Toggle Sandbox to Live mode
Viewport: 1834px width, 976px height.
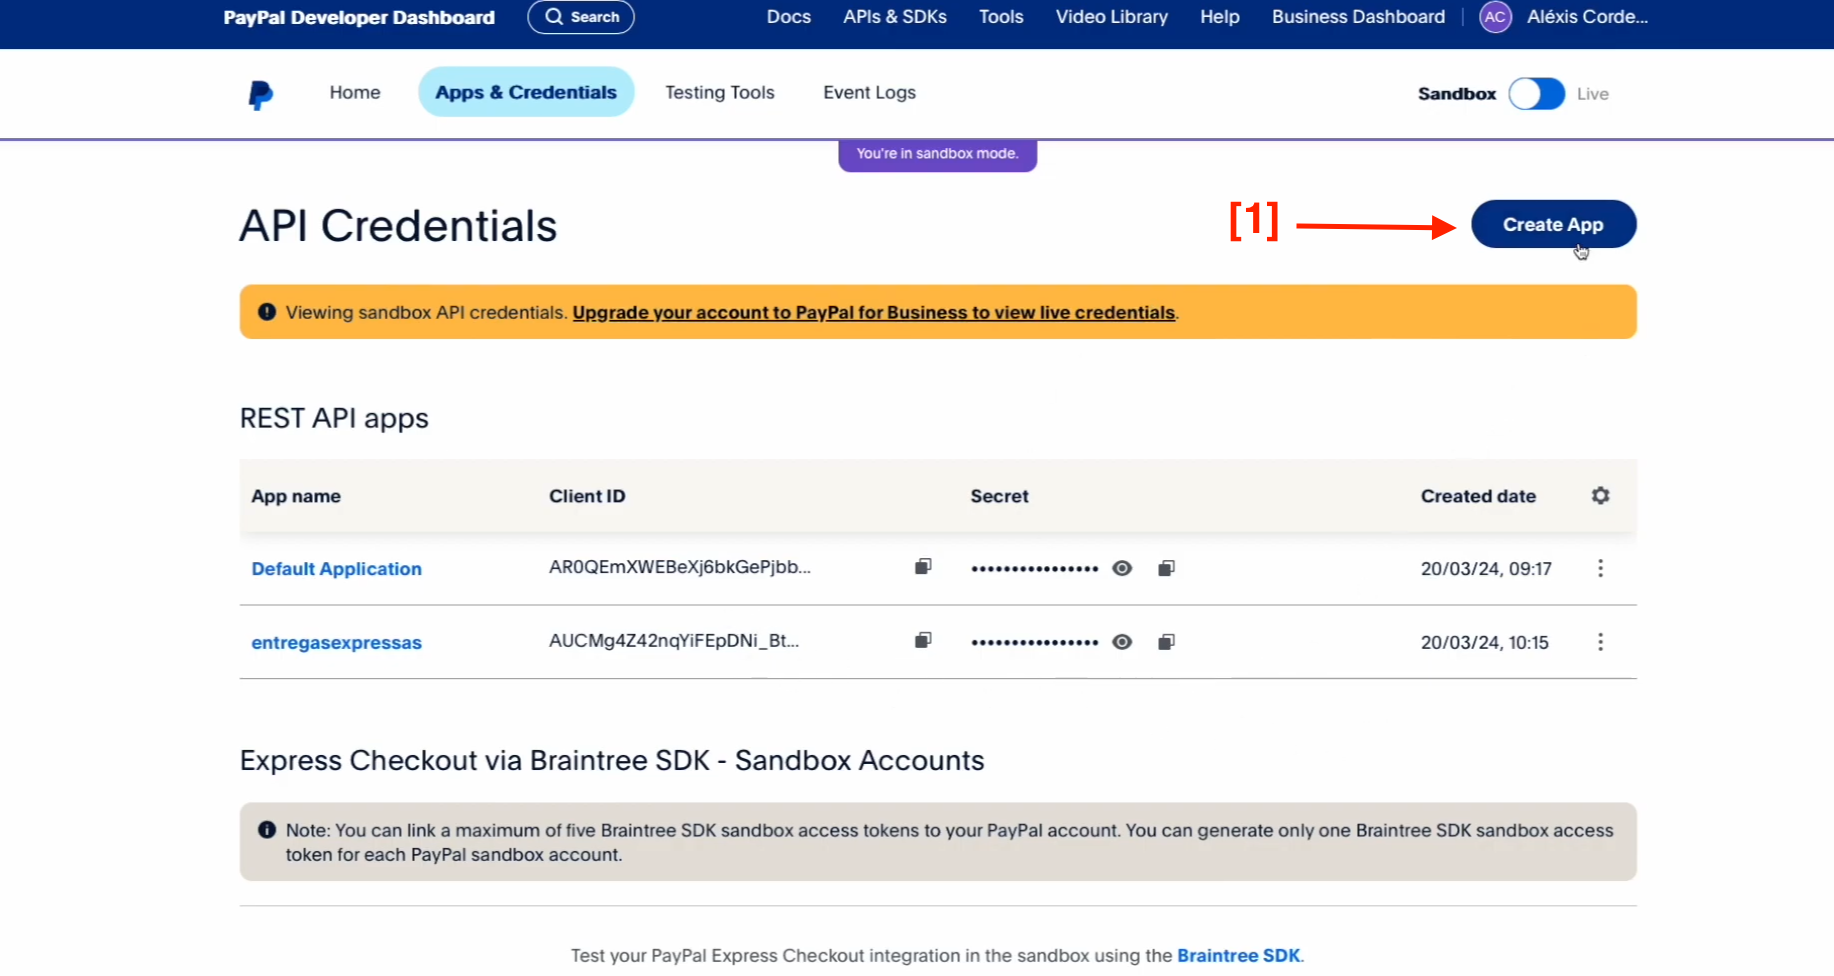pyautogui.click(x=1536, y=94)
